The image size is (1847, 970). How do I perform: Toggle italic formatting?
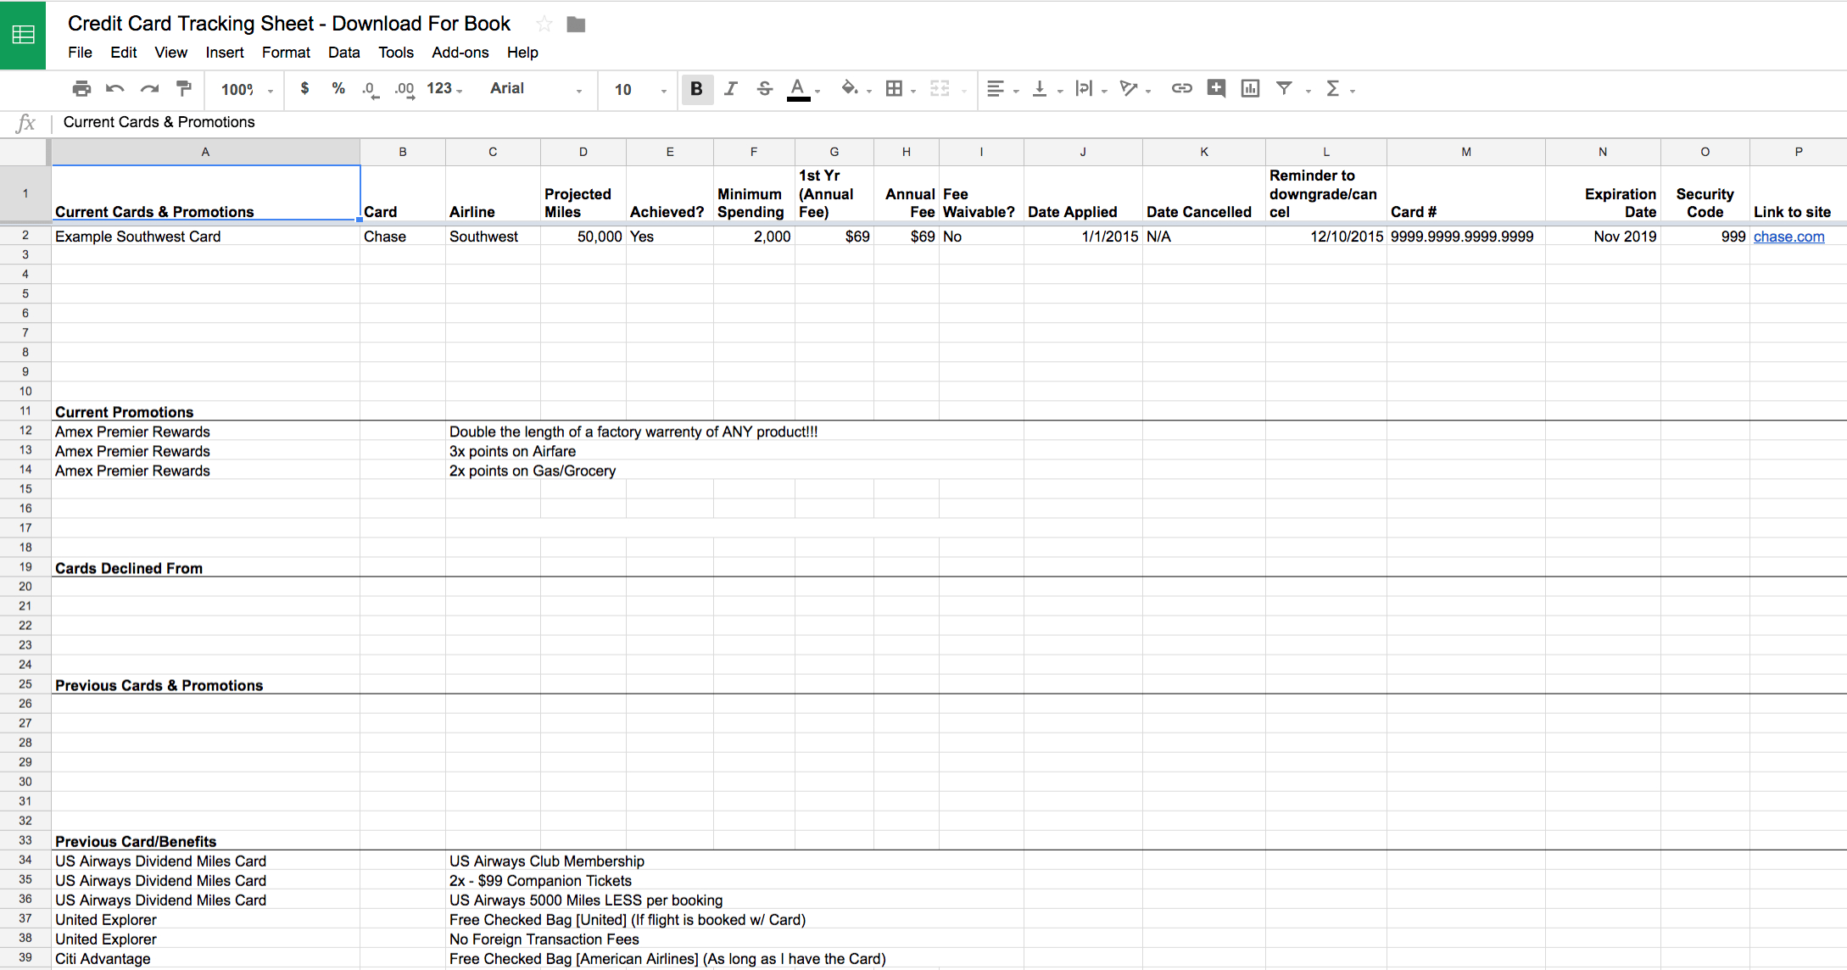point(731,89)
